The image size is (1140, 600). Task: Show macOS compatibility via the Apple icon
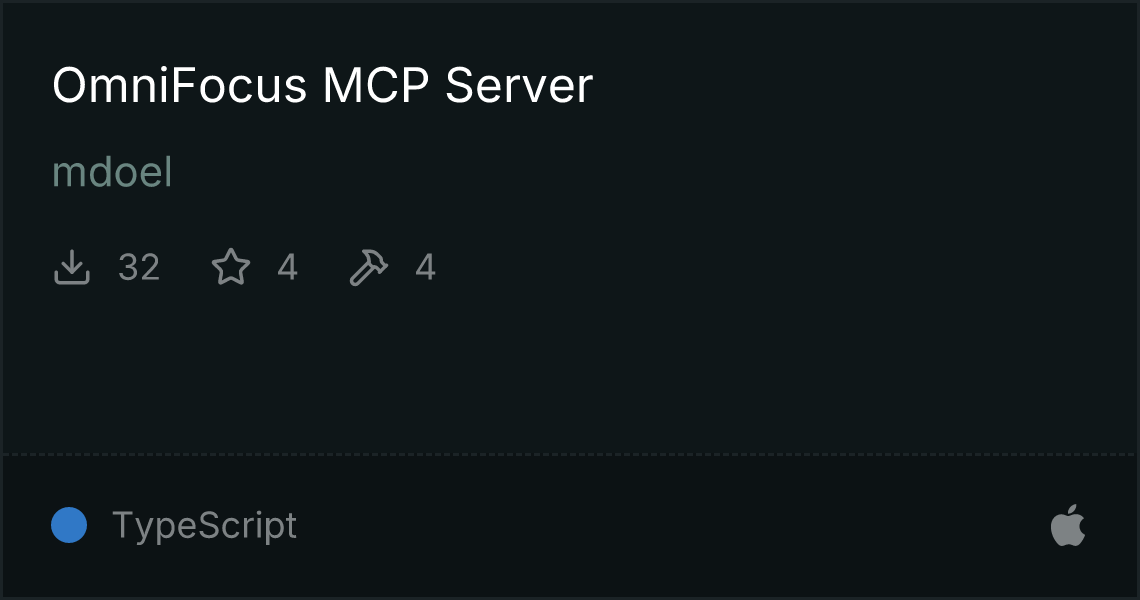pos(1068,526)
